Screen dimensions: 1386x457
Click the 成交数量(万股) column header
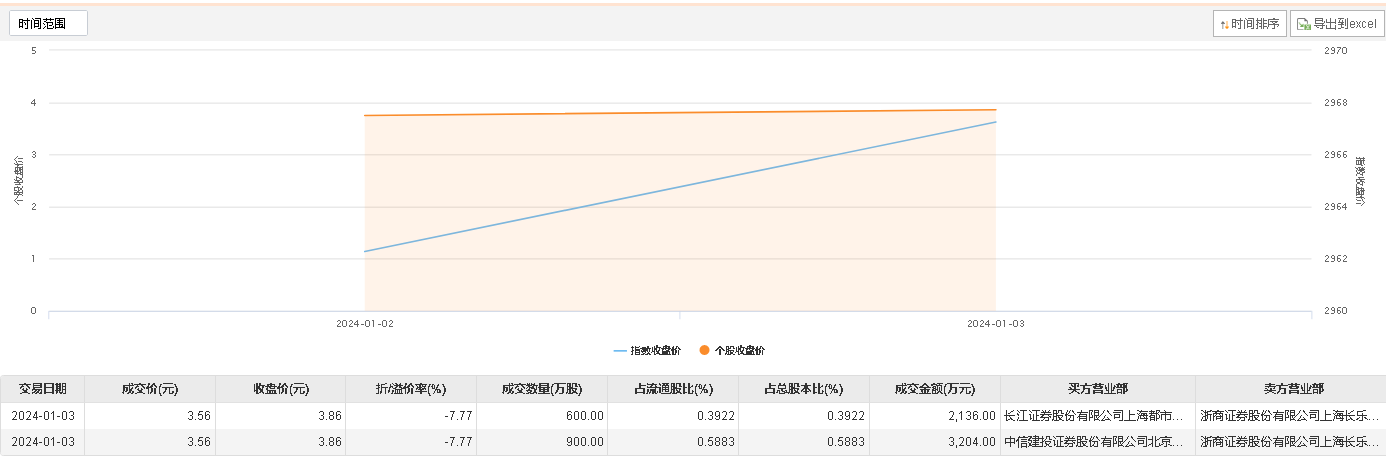pyautogui.click(x=541, y=389)
